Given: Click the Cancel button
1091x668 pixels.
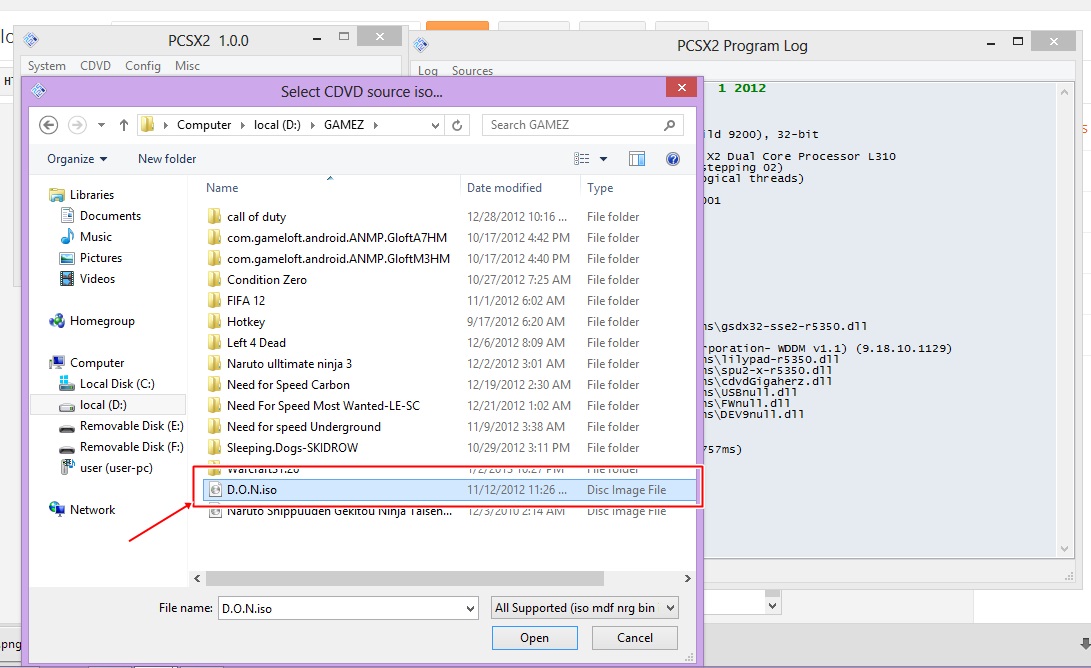Looking at the screenshot, I should [635, 637].
